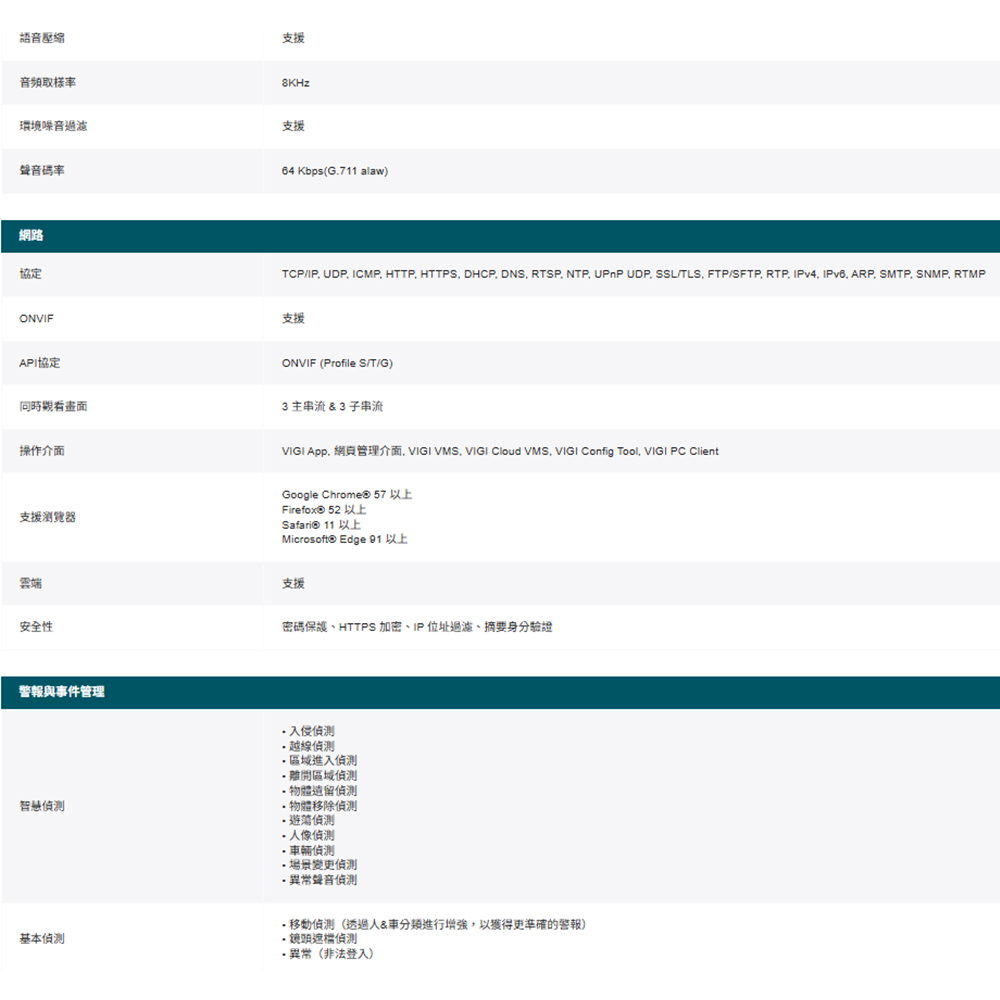Click the 協定 row label
The width and height of the screenshot is (1000, 1000).
pos(31,274)
